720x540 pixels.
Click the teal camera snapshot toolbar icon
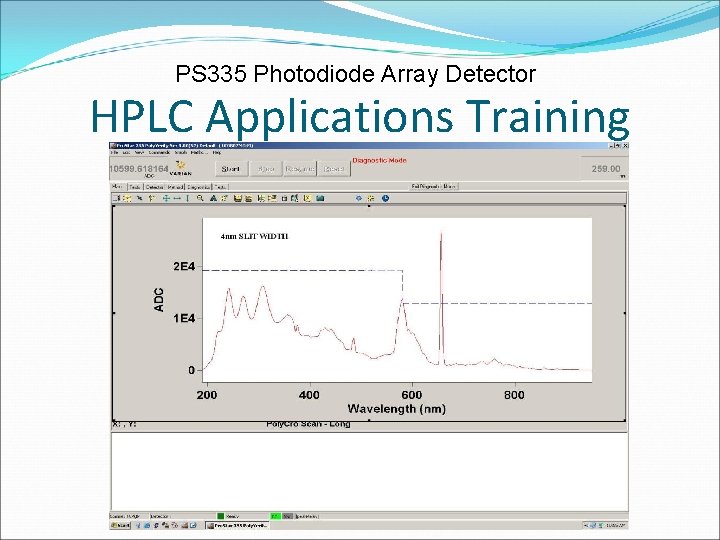[x=320, y=198]
